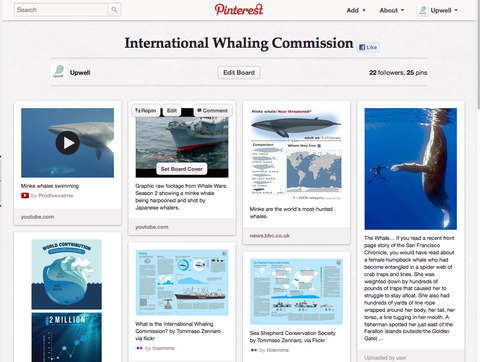
Task: Click the Upwell profile icon in top bar
Action: pos(422,10)
